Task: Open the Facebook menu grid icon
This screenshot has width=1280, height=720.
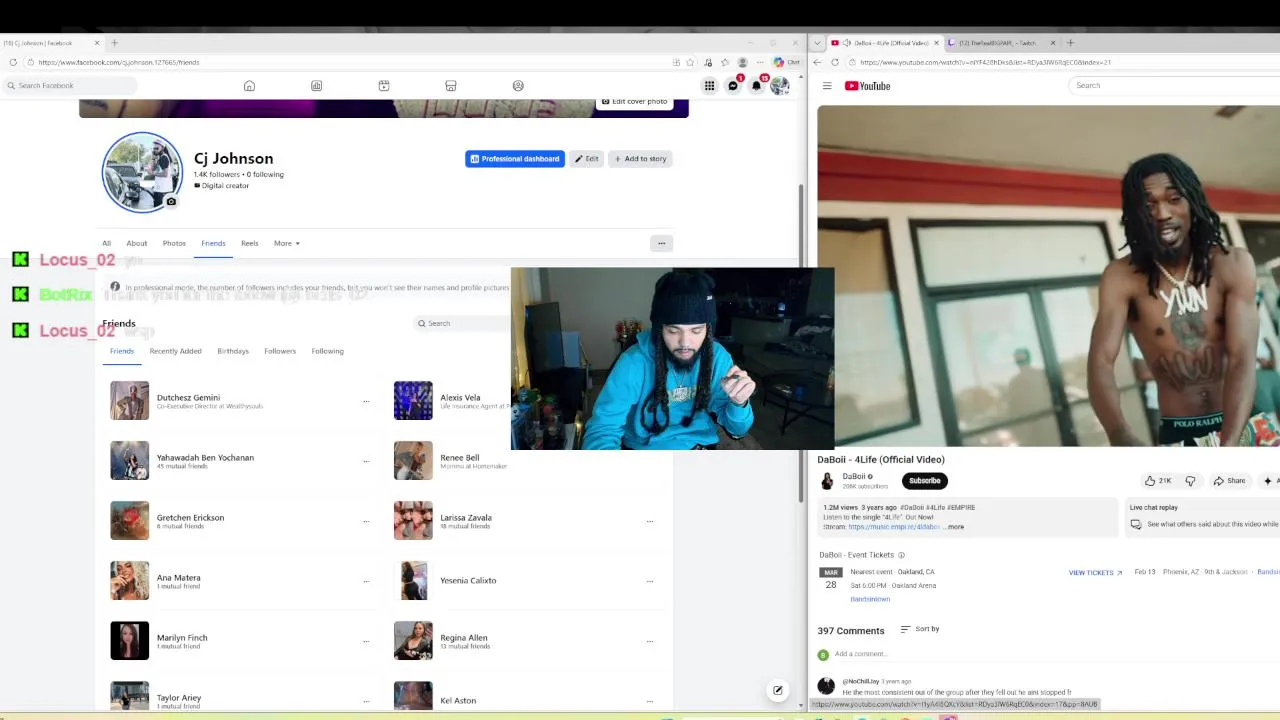Action: (709, 86)
